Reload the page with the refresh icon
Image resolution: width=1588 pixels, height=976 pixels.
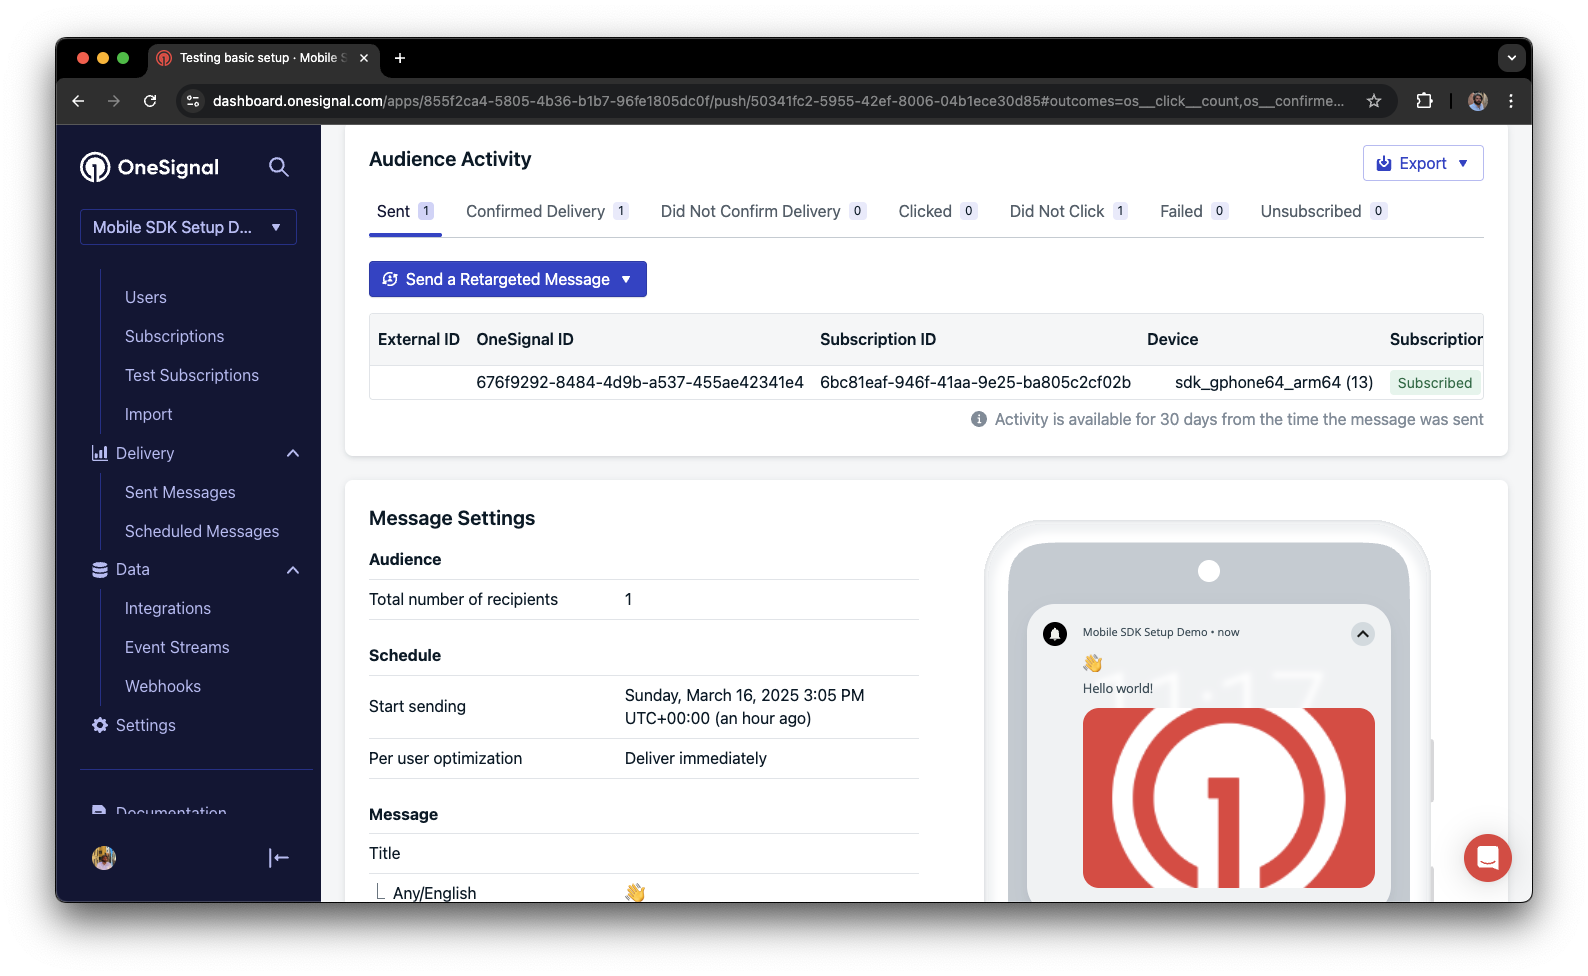[150, 101]
